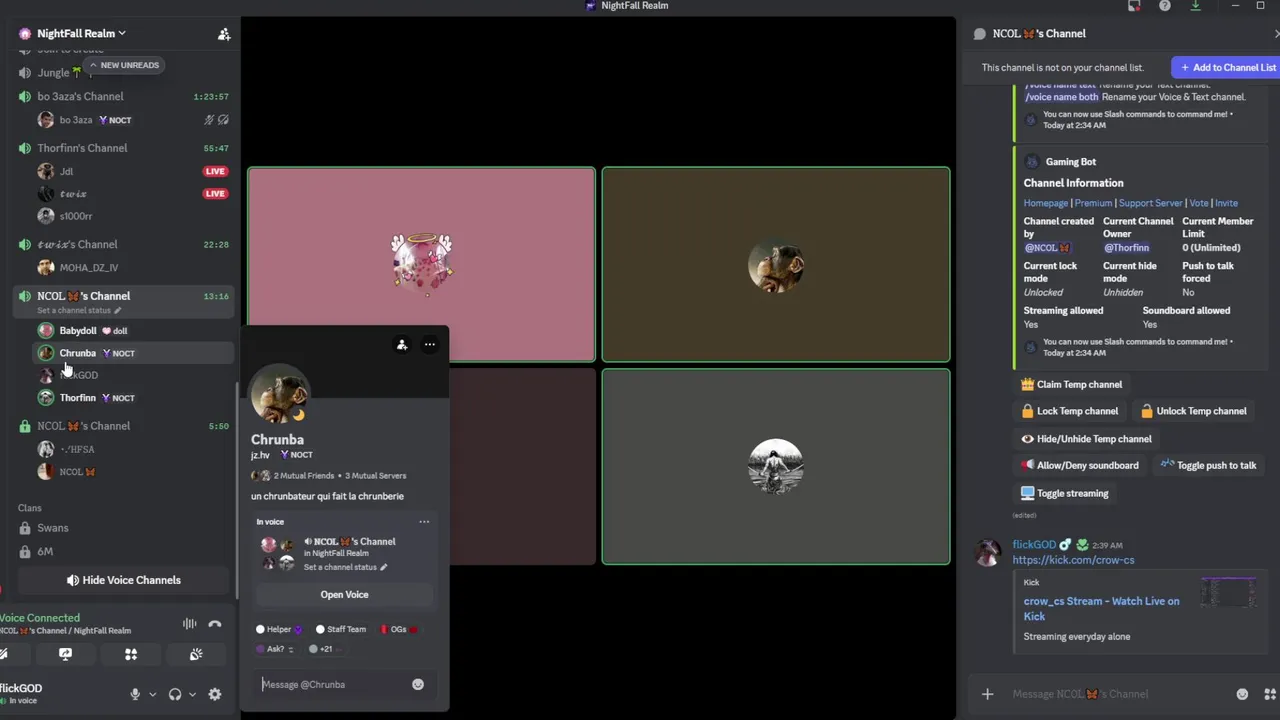Collapse the Clans category
1280x720 pixels.
coord(30,508)
